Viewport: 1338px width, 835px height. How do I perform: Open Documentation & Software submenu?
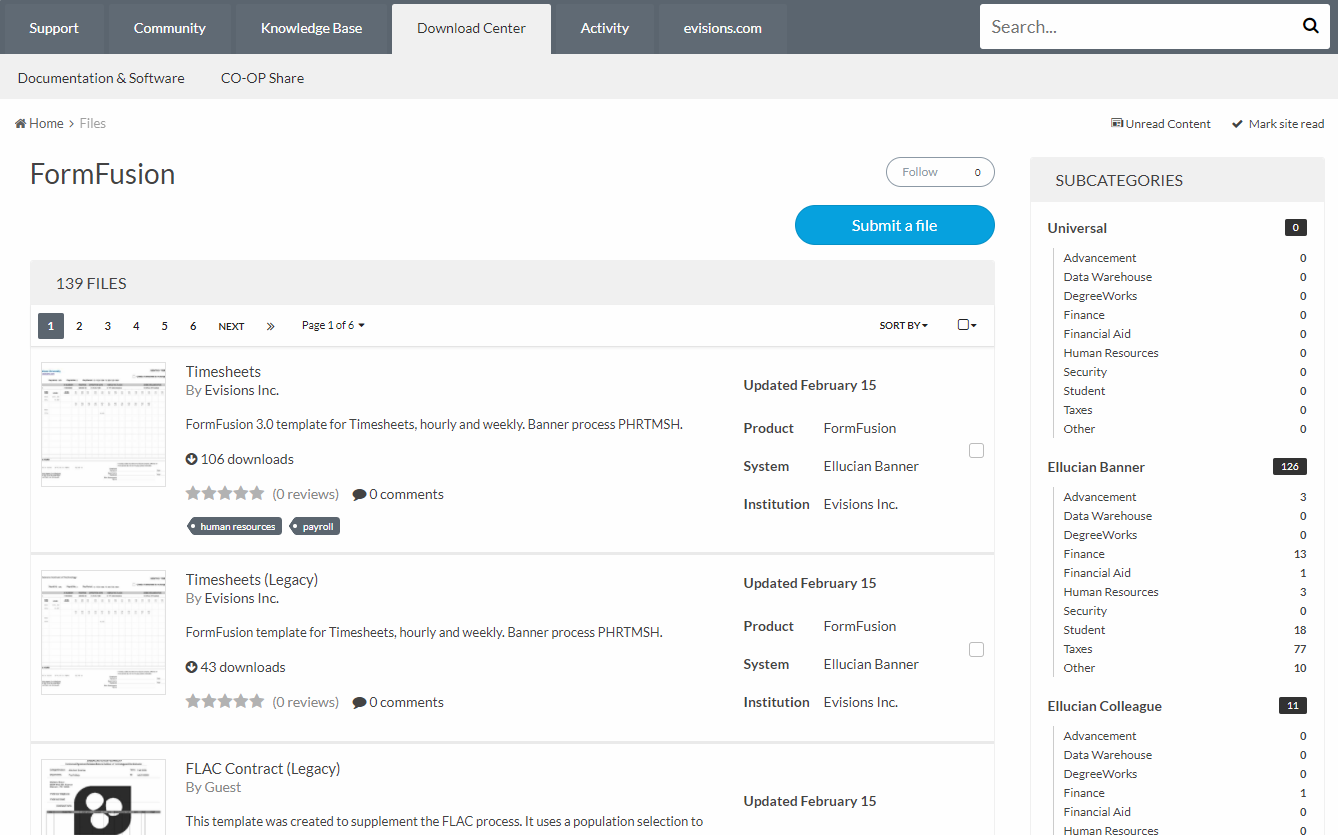click(101, 78)
